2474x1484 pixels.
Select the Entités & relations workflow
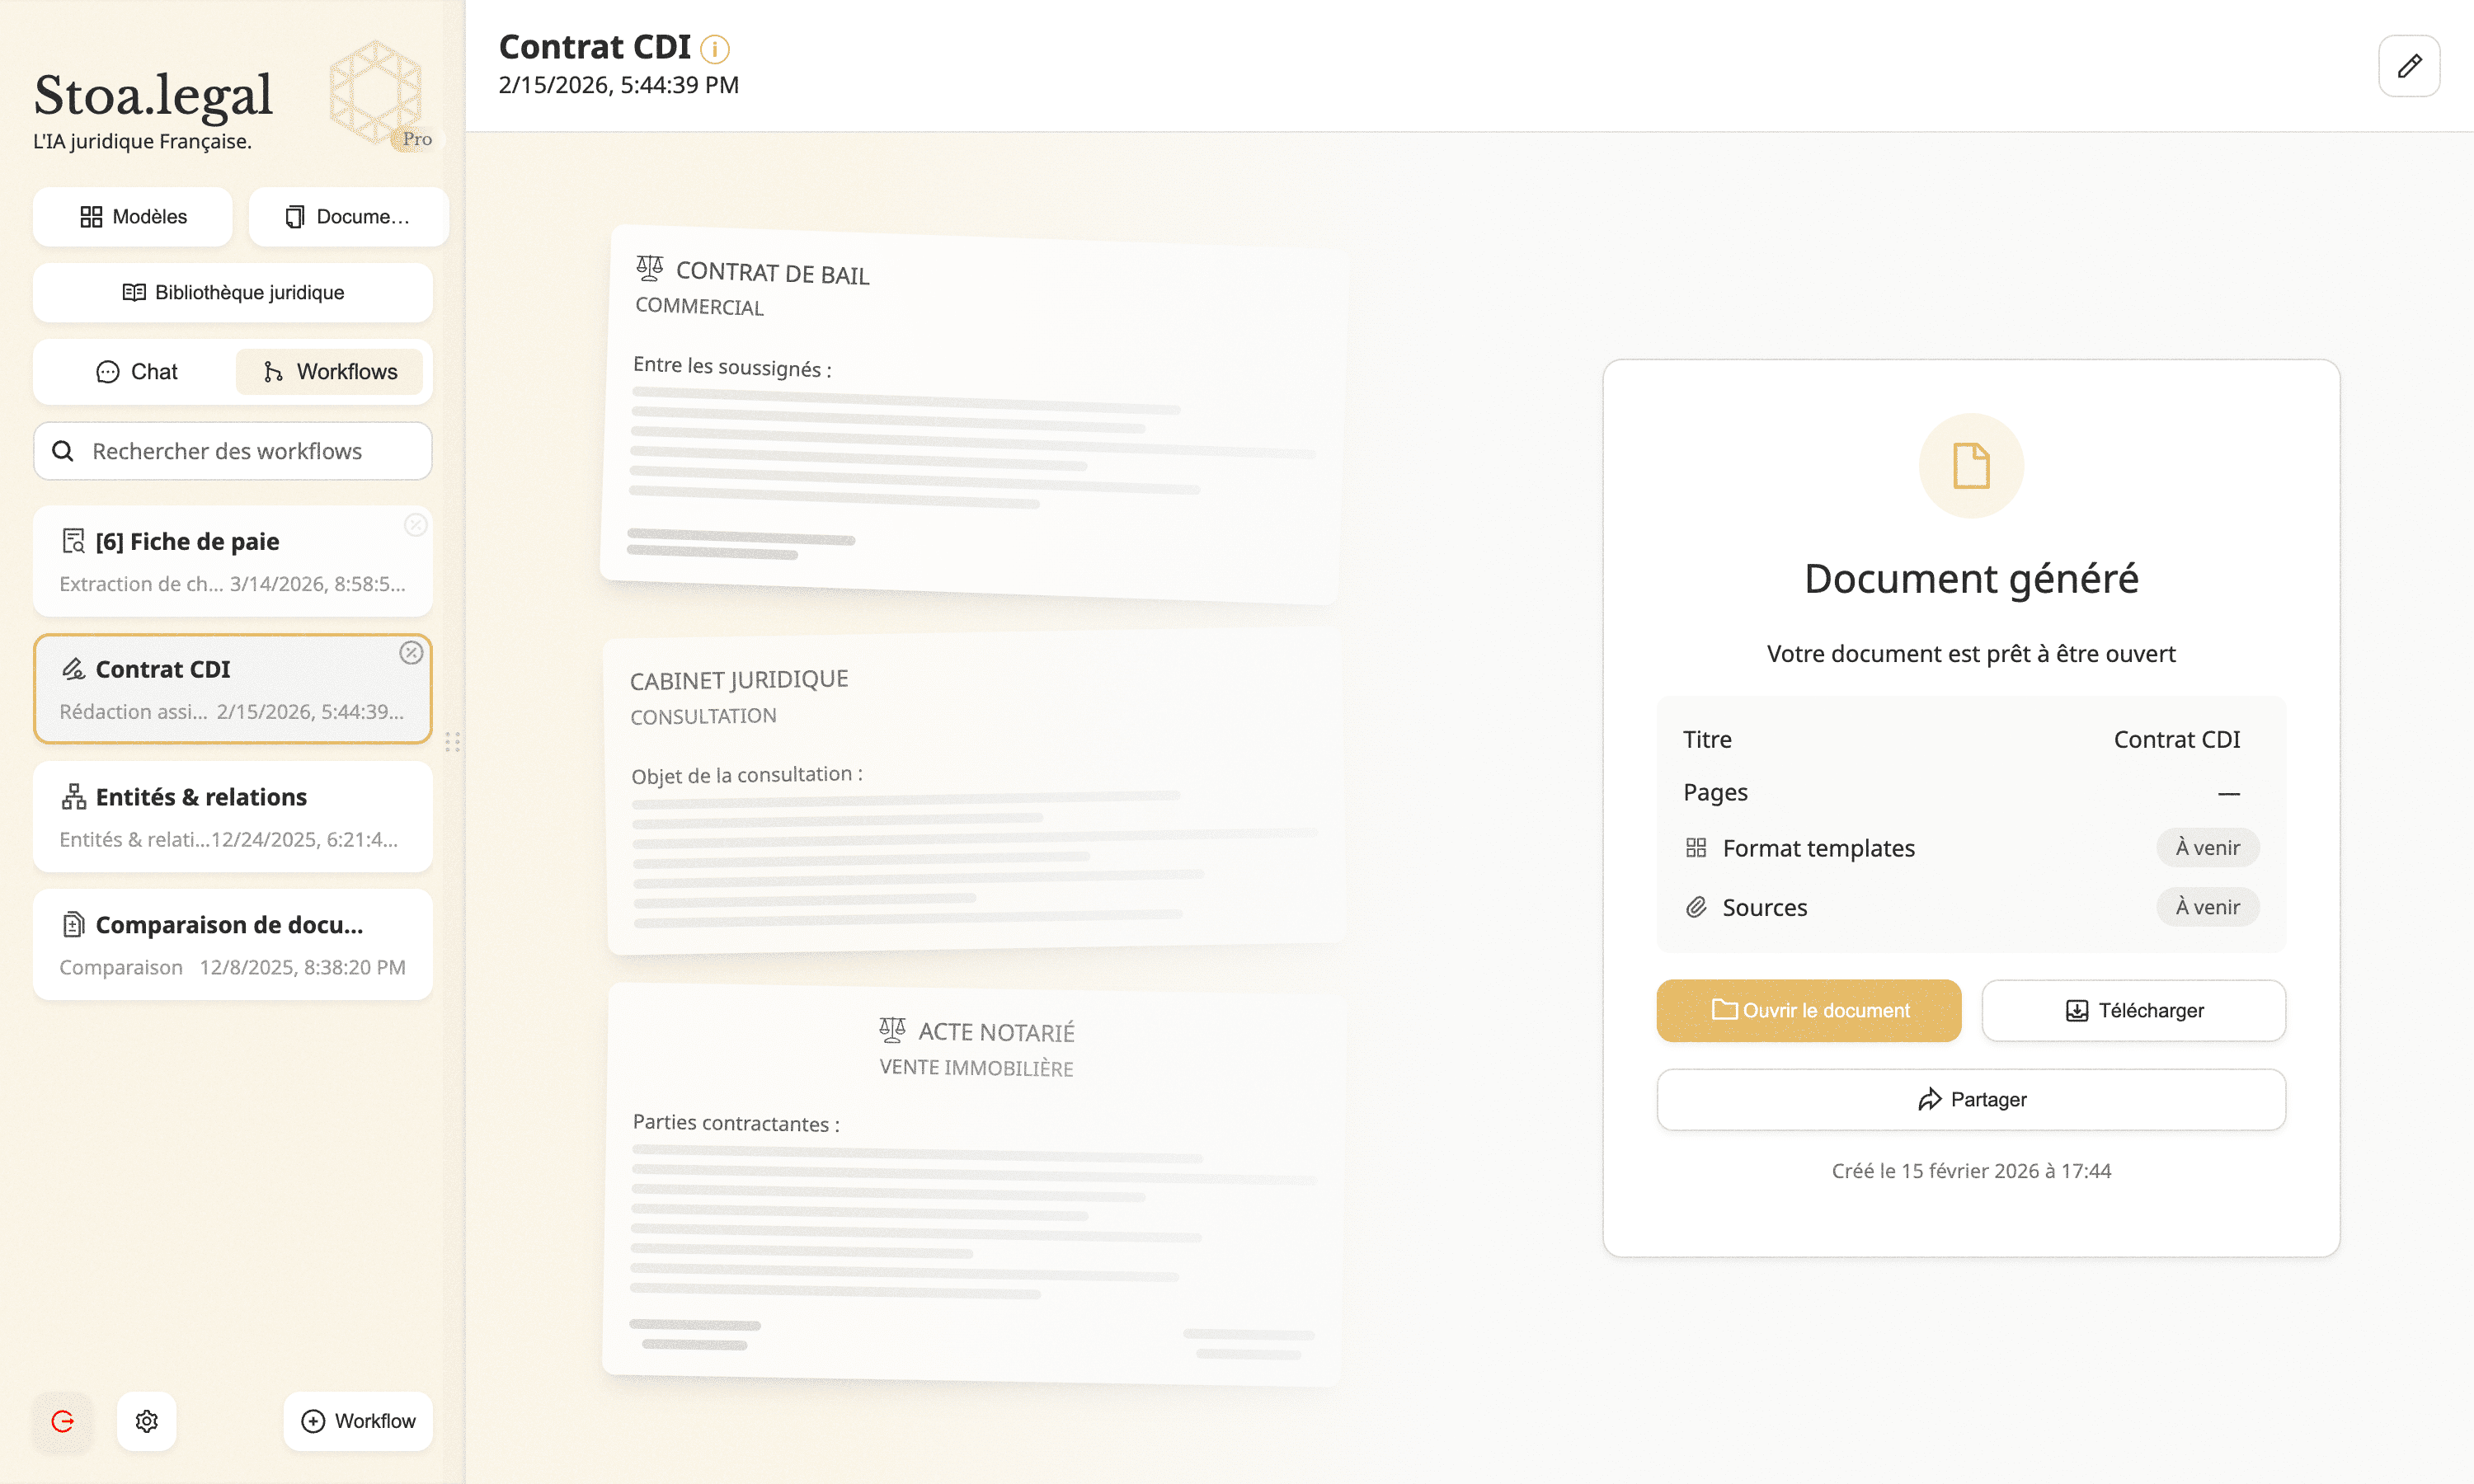233,816
